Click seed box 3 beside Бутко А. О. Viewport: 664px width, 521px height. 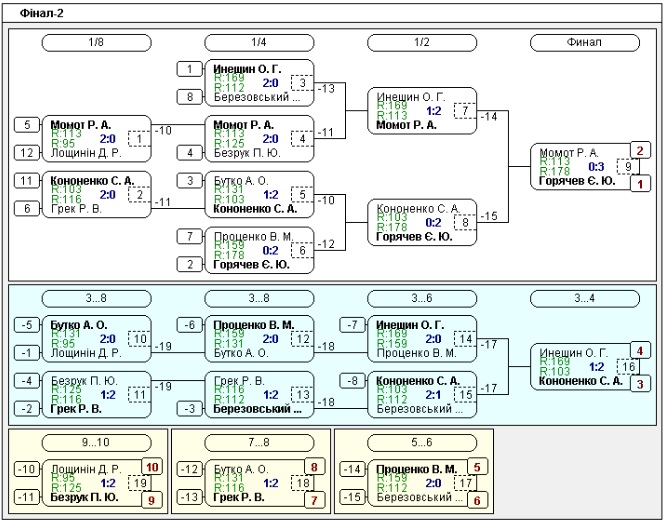(190, 181)
